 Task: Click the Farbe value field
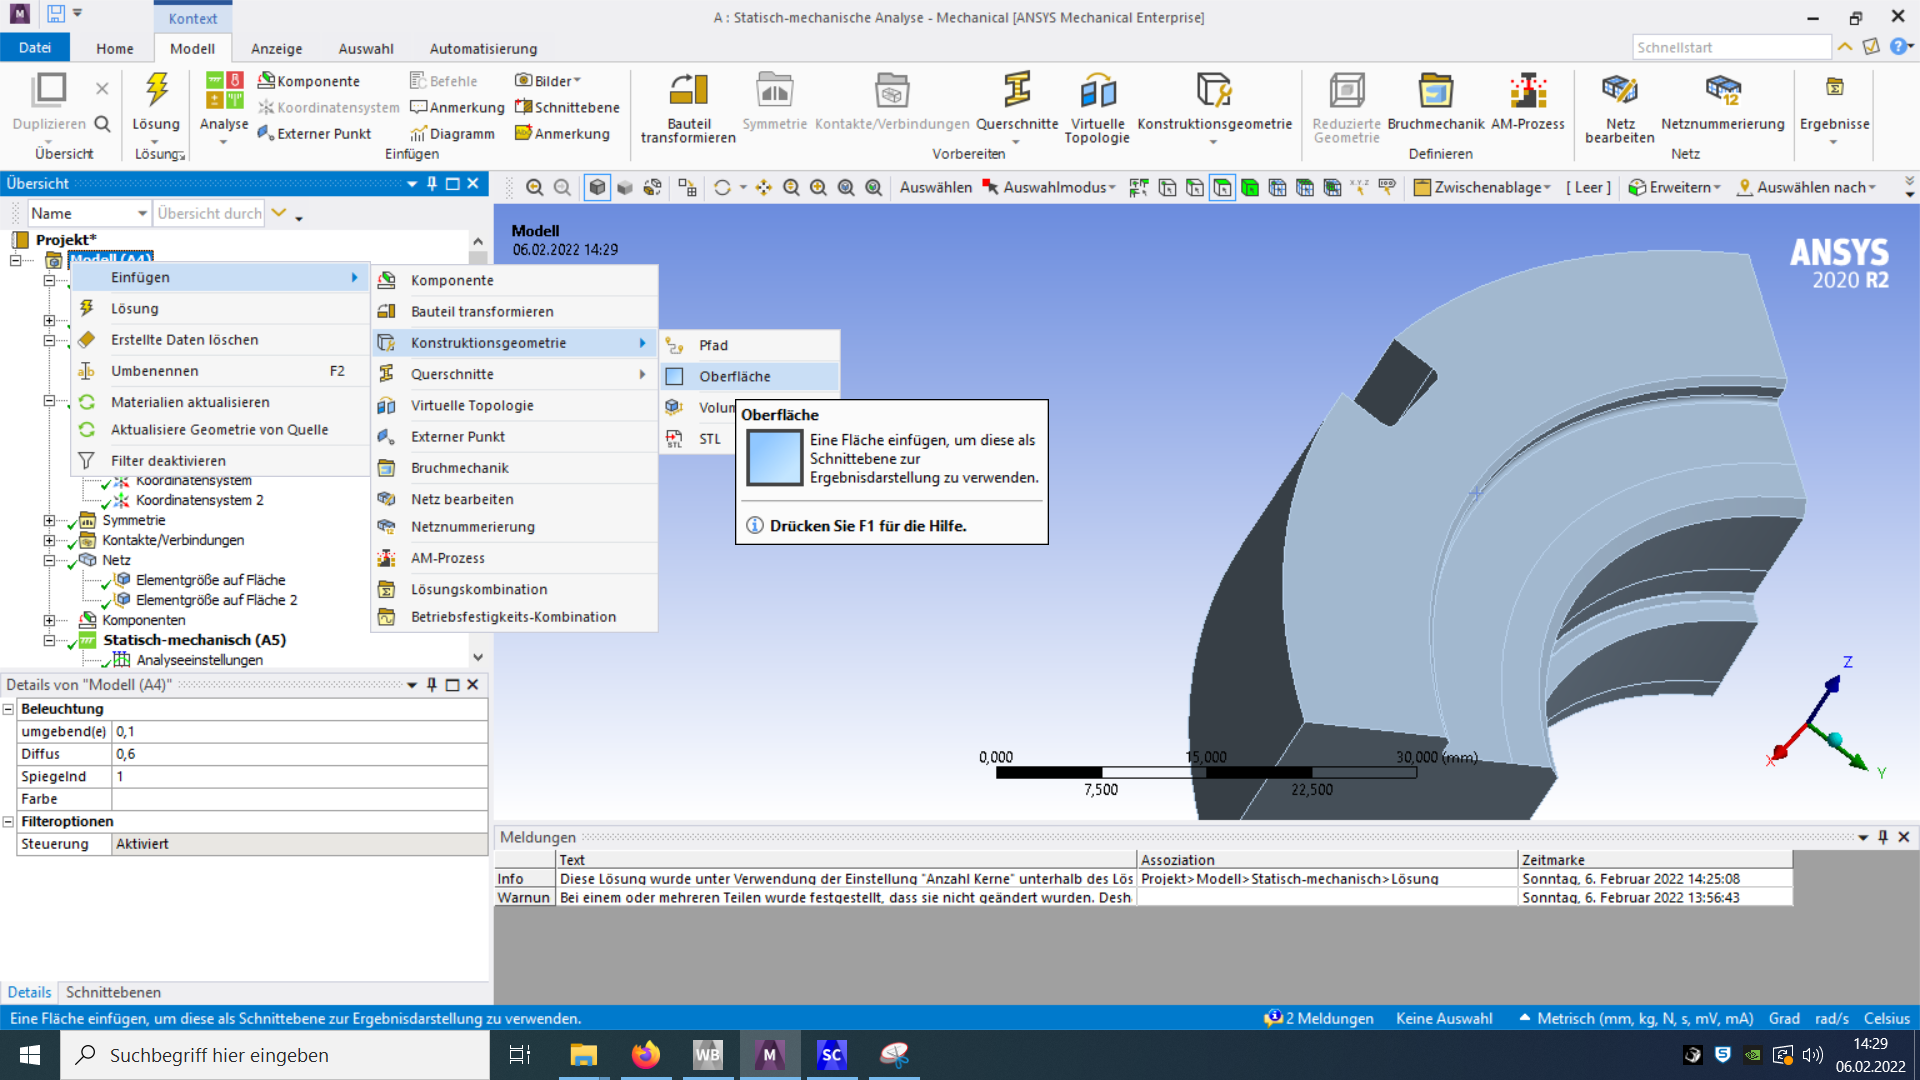click(x=299, y=799)
